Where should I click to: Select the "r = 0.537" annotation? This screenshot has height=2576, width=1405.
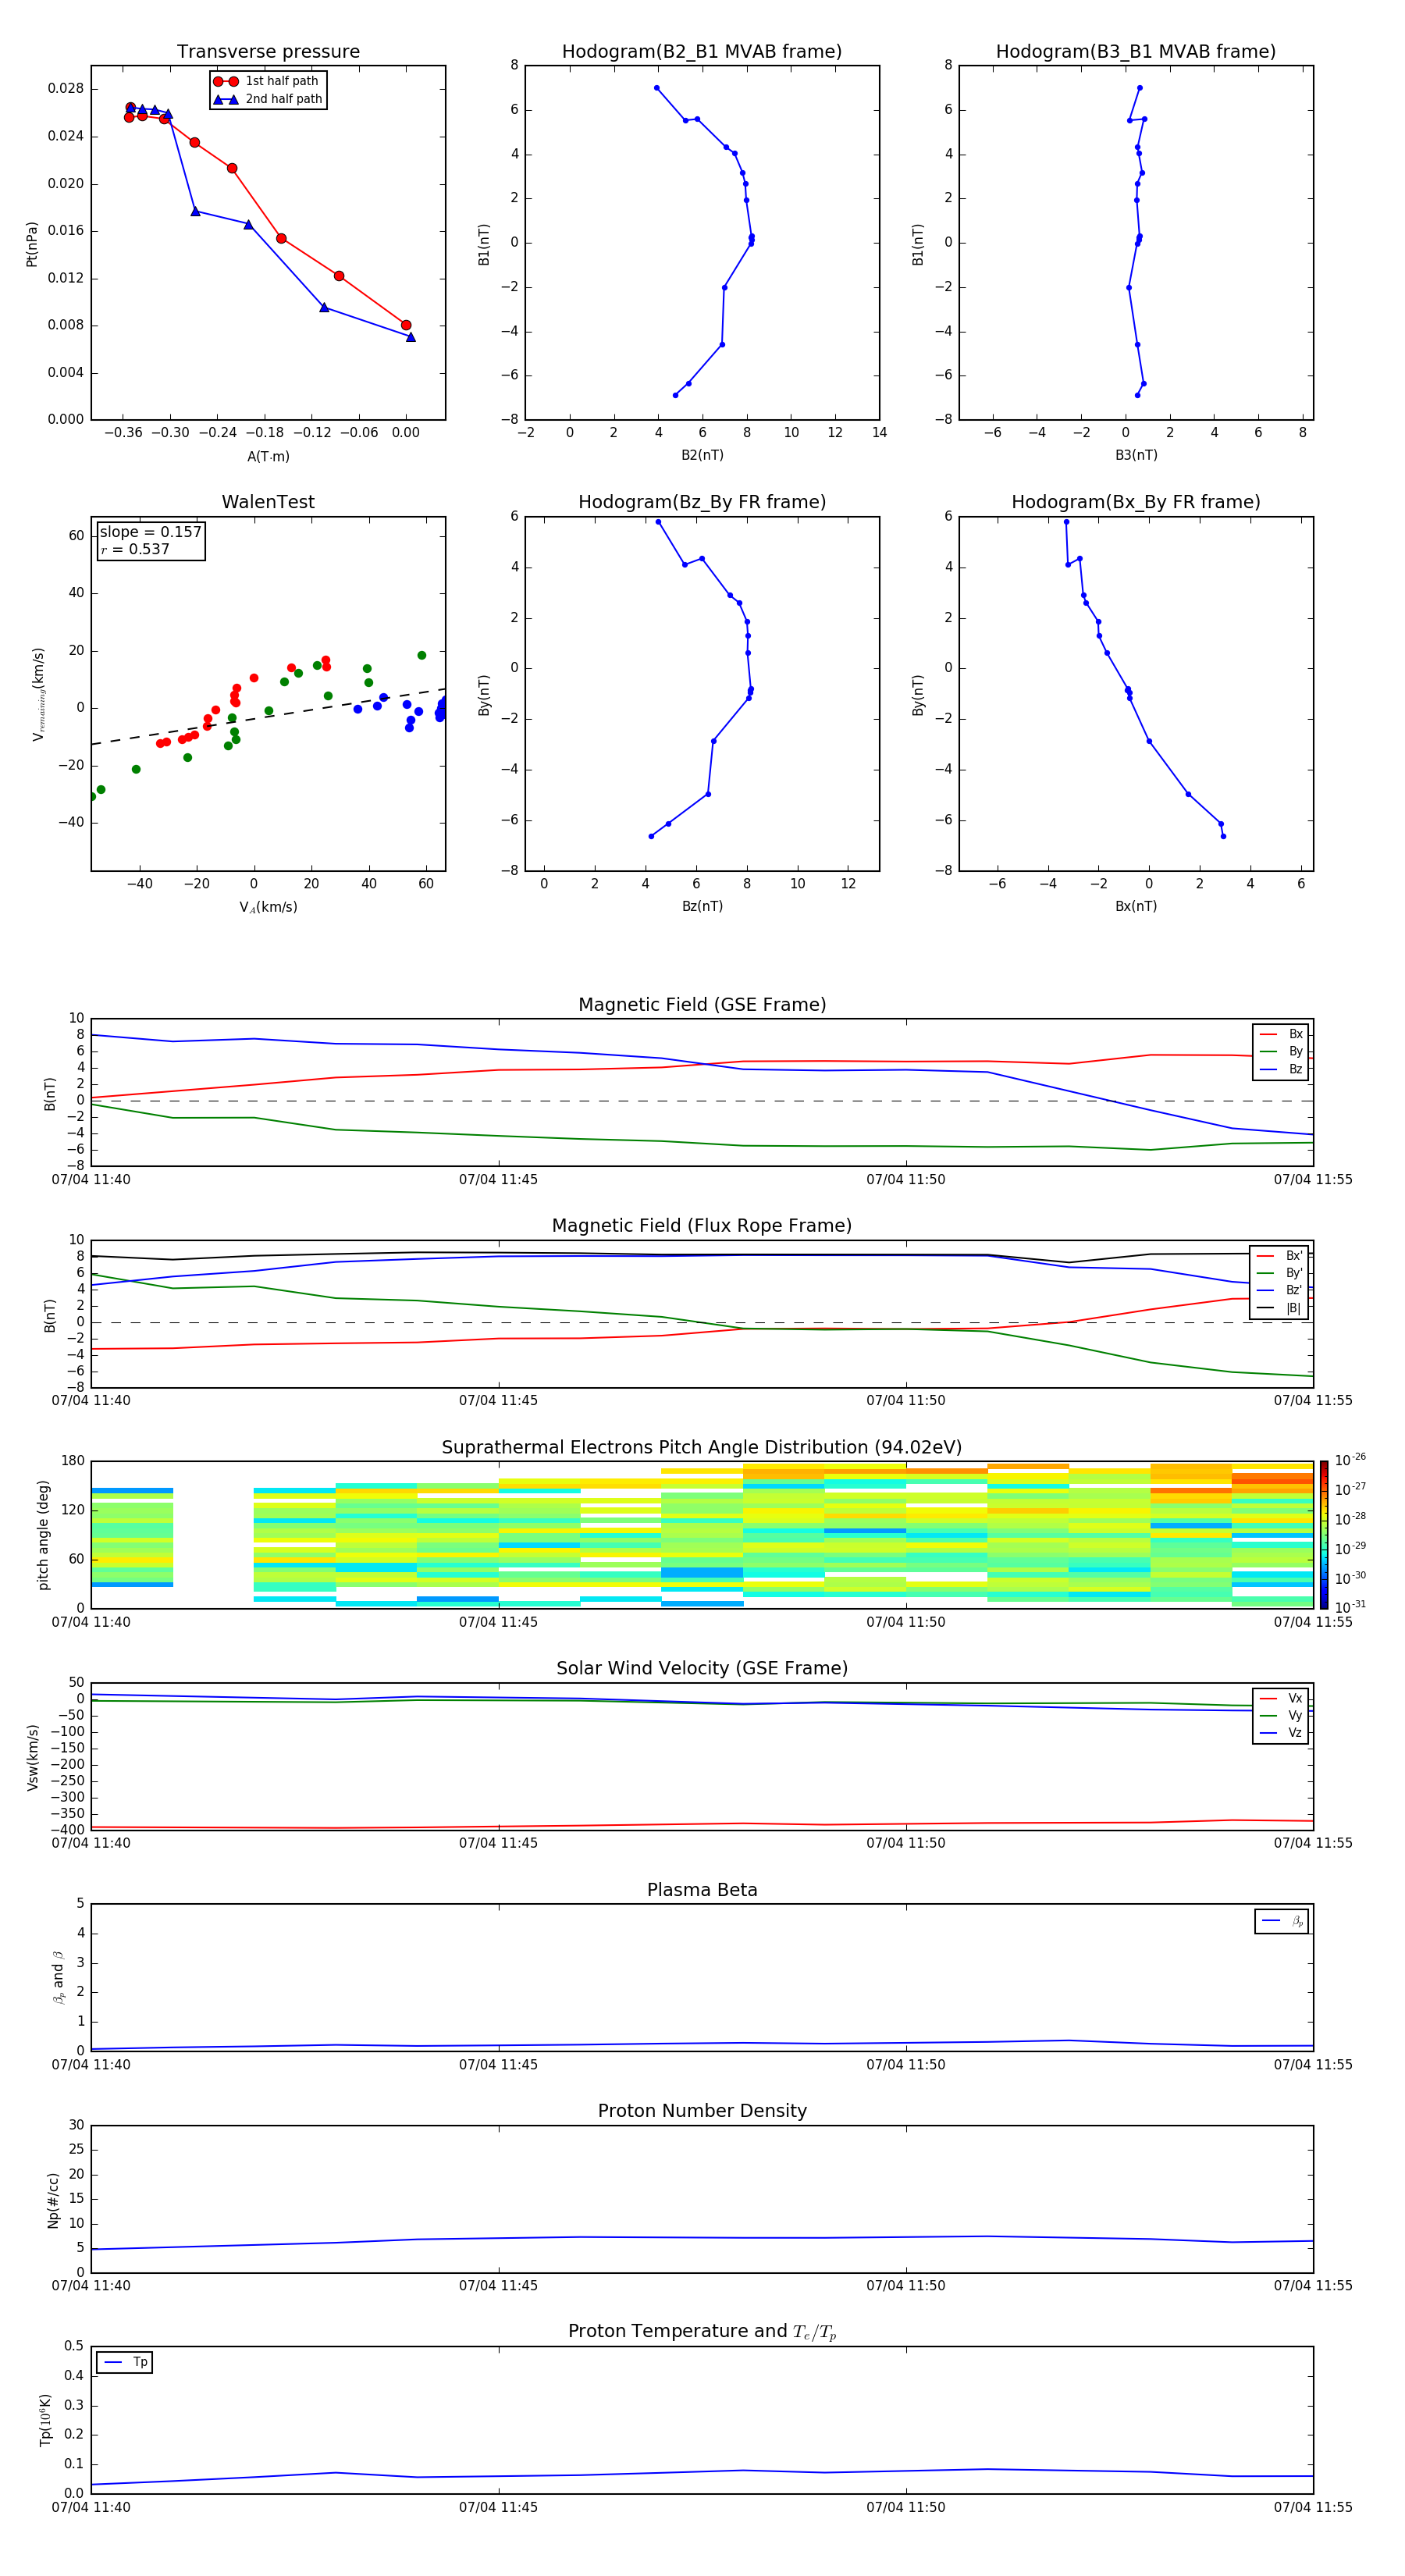(x=135, y=549)
